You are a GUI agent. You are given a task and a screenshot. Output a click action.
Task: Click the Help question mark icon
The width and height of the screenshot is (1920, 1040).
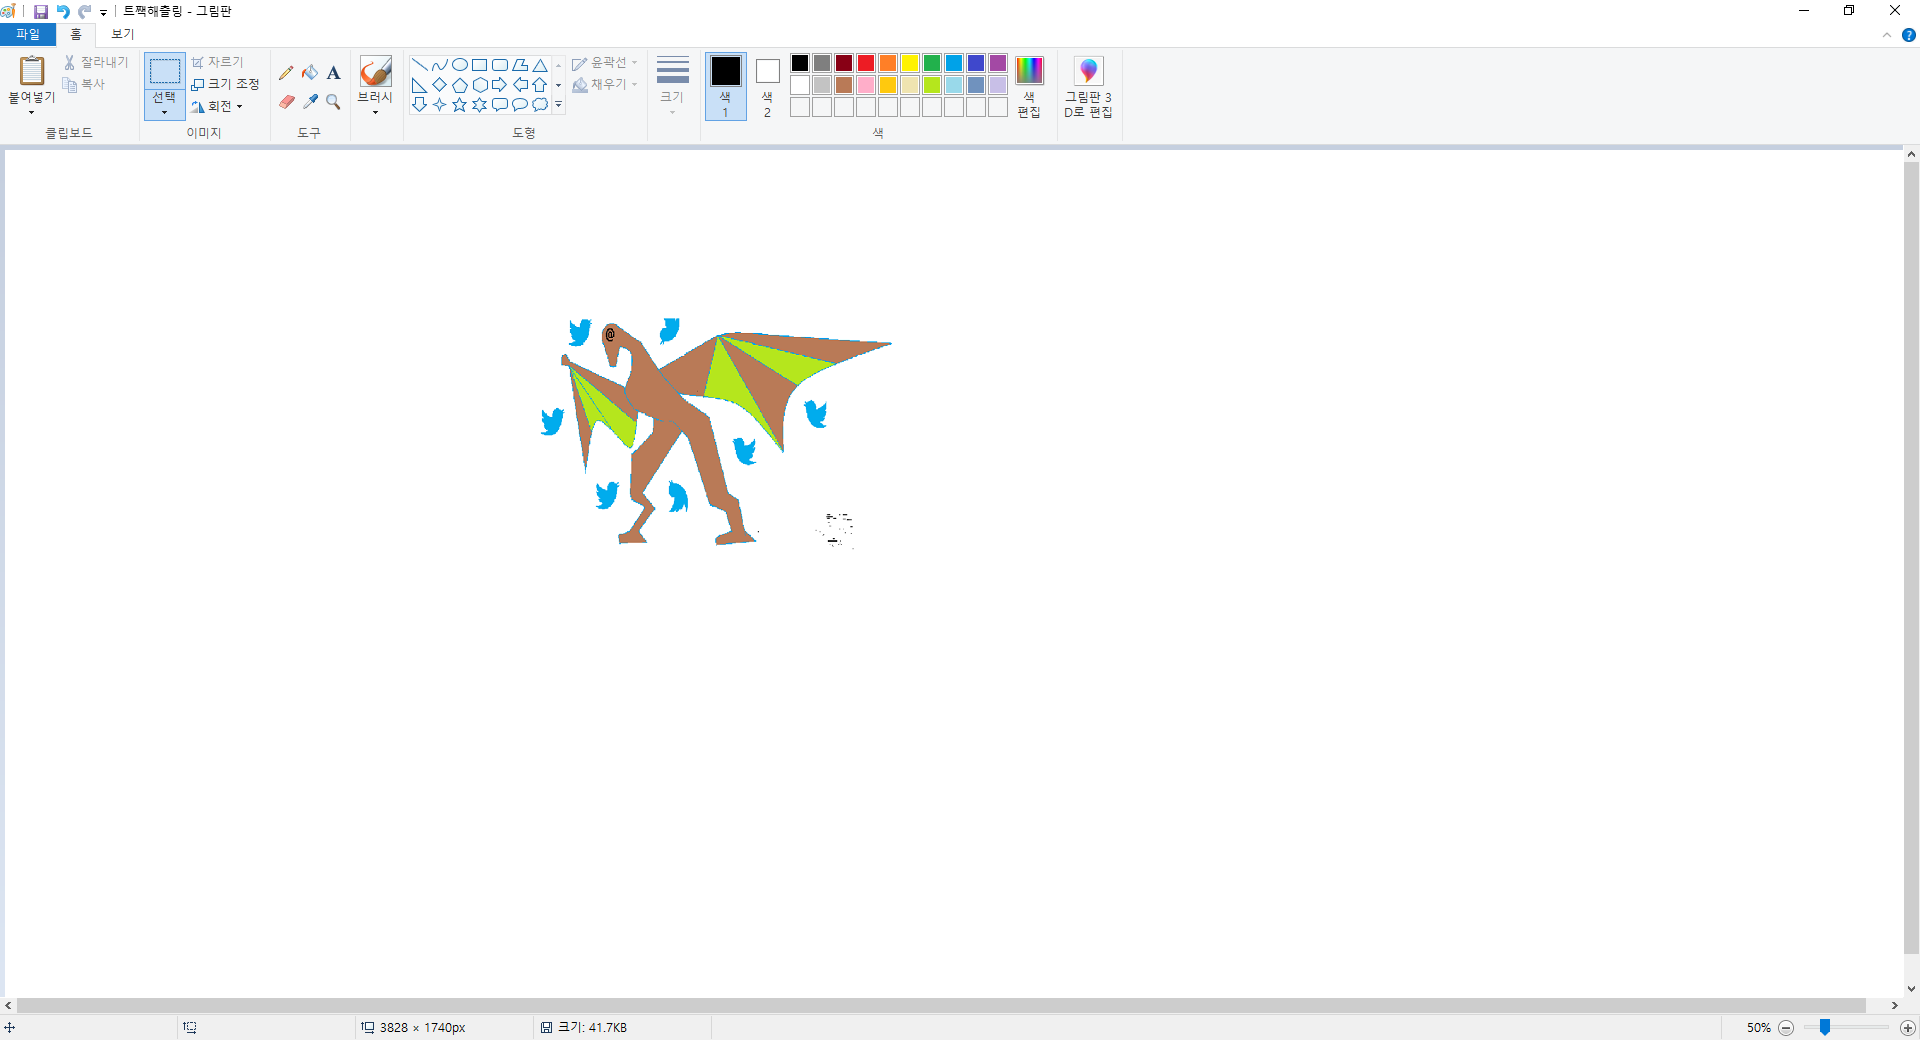(x=1909, y=35)
